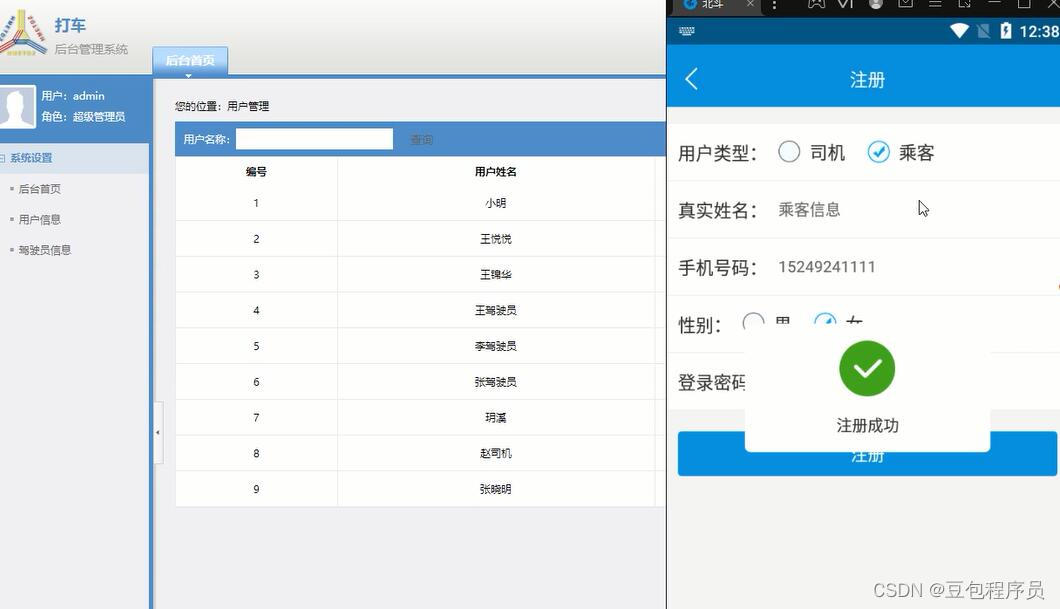Open 驾驶员信息 in the sidebar
This screenshot has width=1060, height=609.
(x=45, y=249)
